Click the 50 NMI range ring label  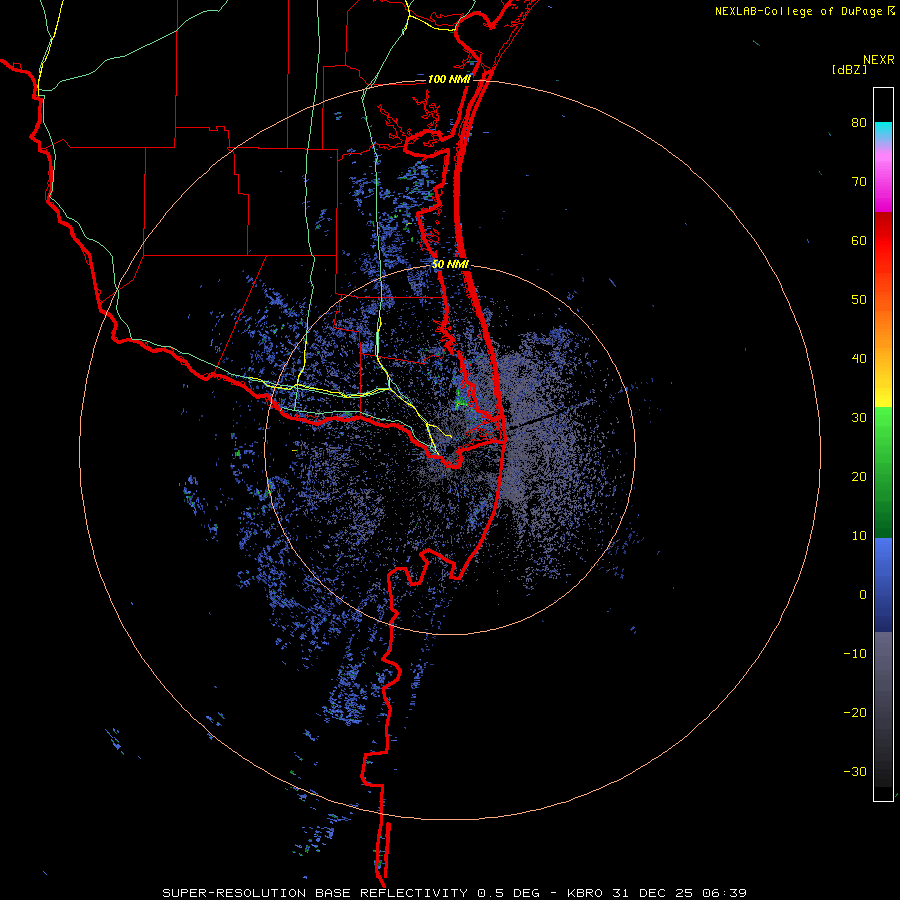coord(451,265)
